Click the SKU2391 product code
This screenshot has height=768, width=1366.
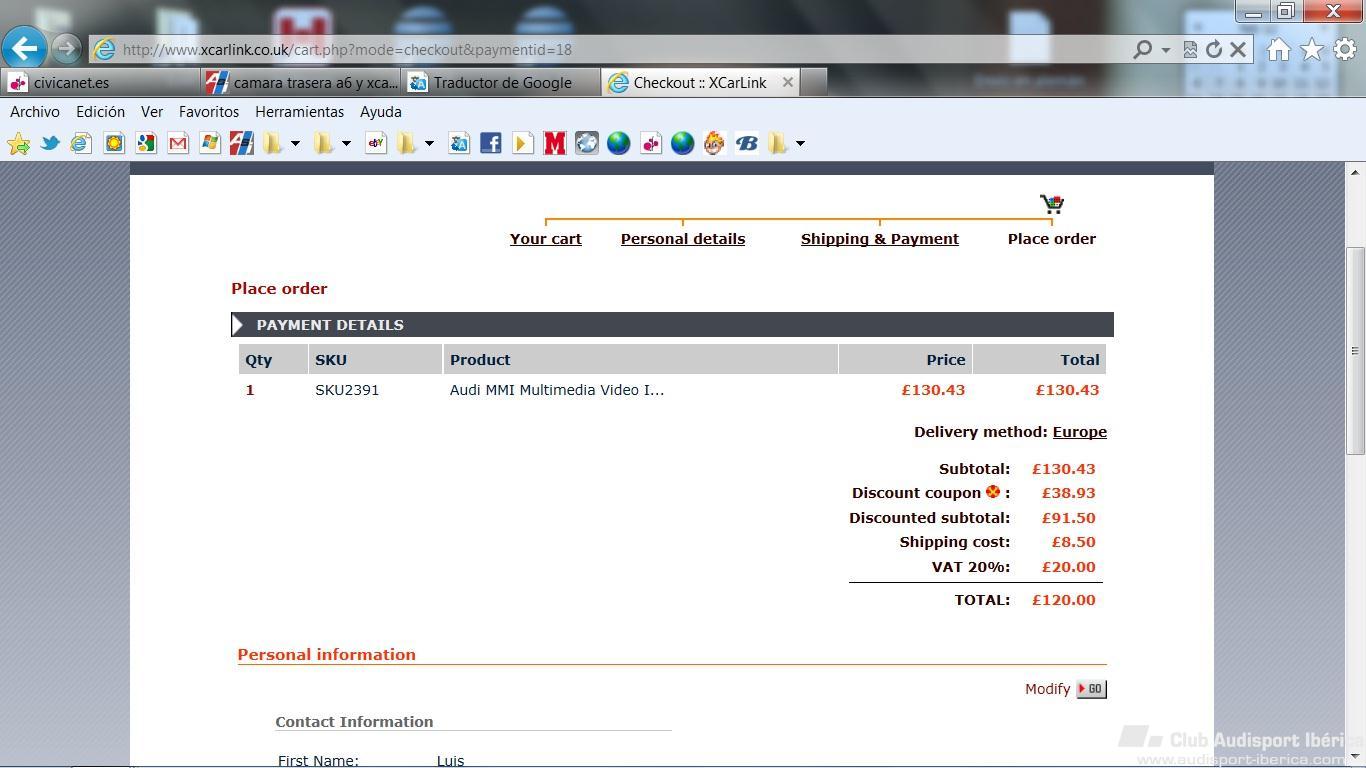[x=347, y=390]
